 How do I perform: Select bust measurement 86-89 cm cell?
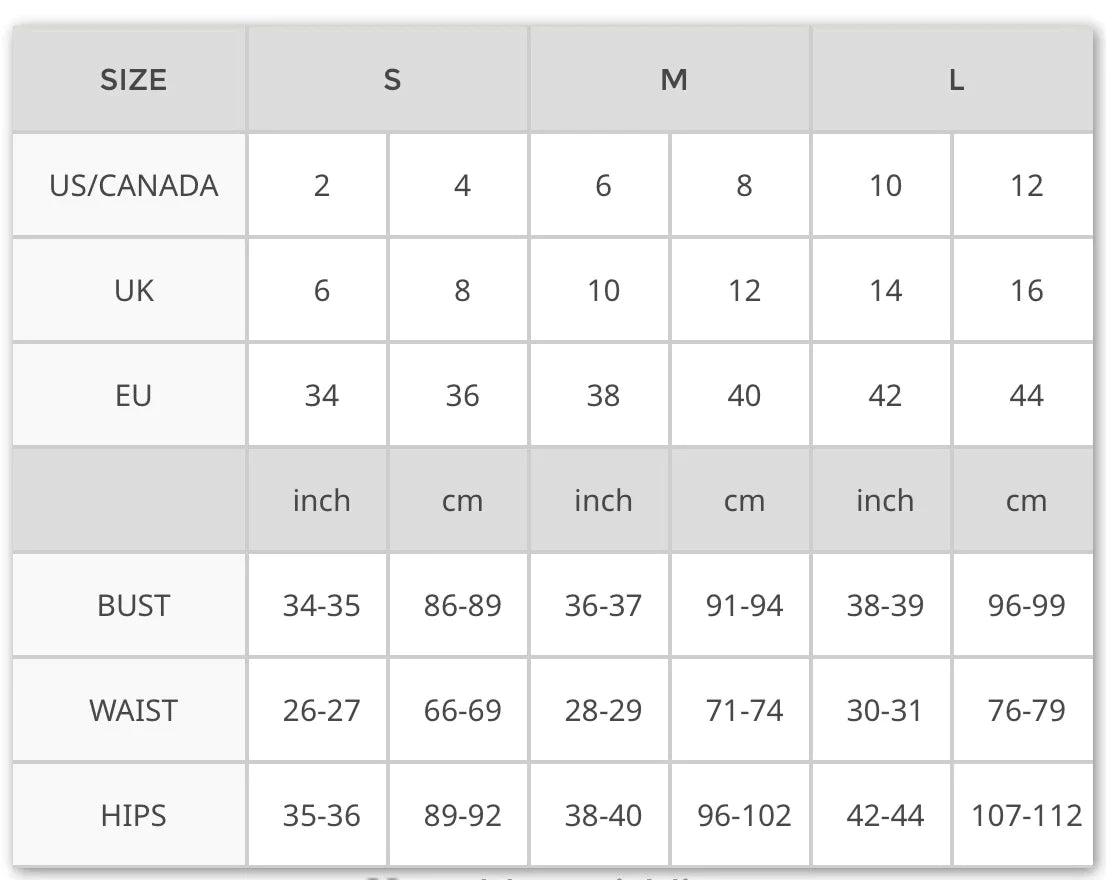pyautogui.click(x=462, y=606)
